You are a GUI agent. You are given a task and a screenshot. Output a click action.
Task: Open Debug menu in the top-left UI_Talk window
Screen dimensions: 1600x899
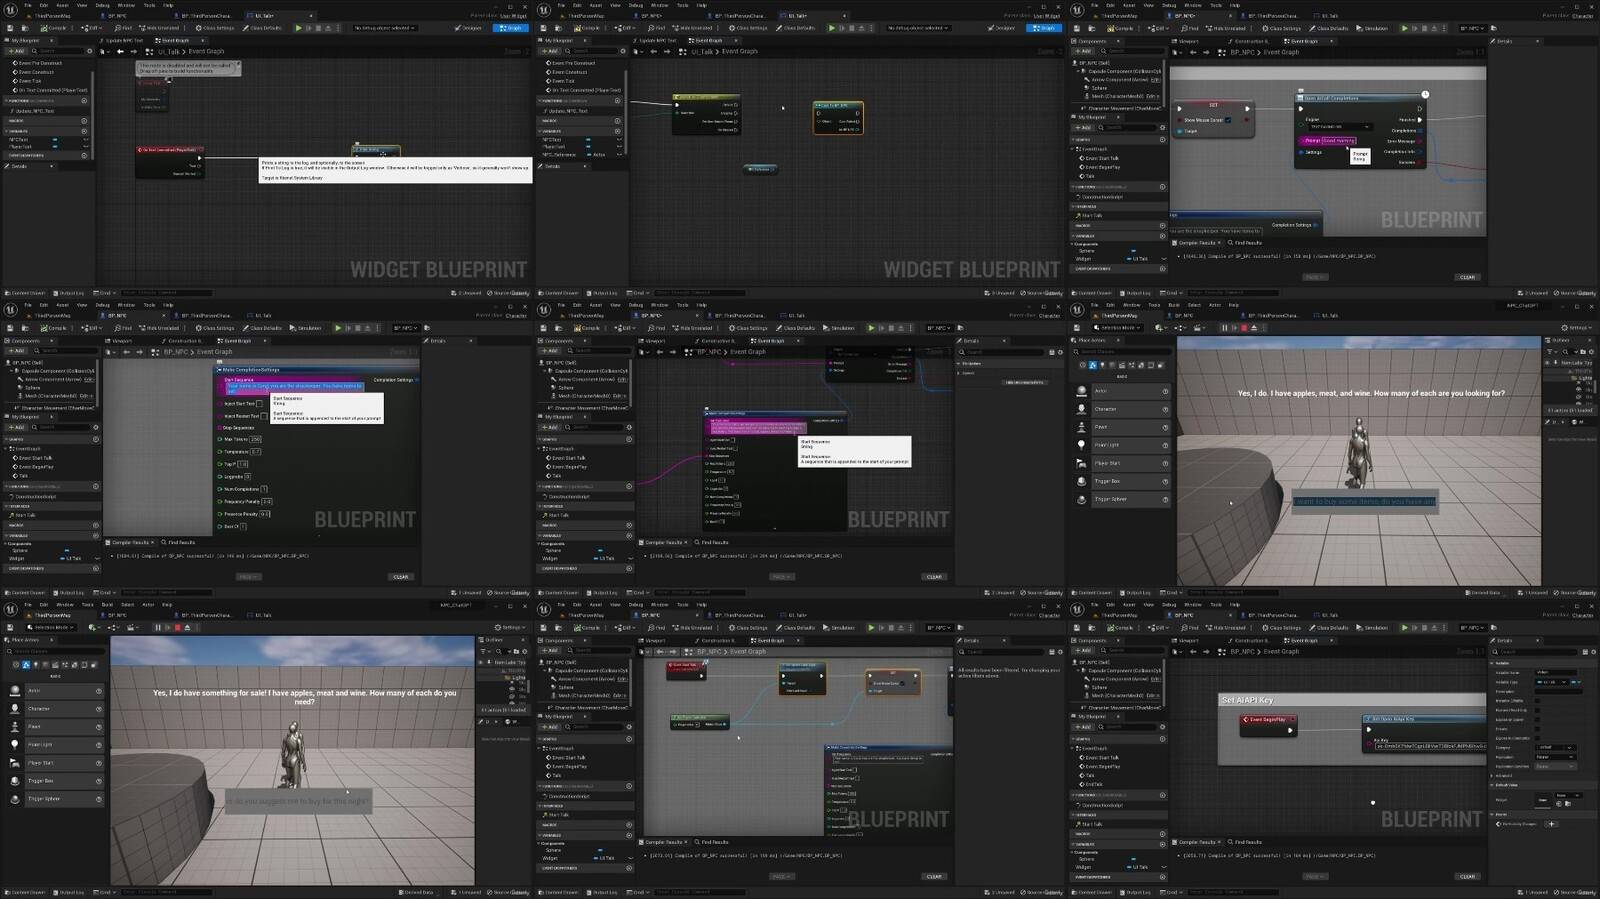(102, 5)
